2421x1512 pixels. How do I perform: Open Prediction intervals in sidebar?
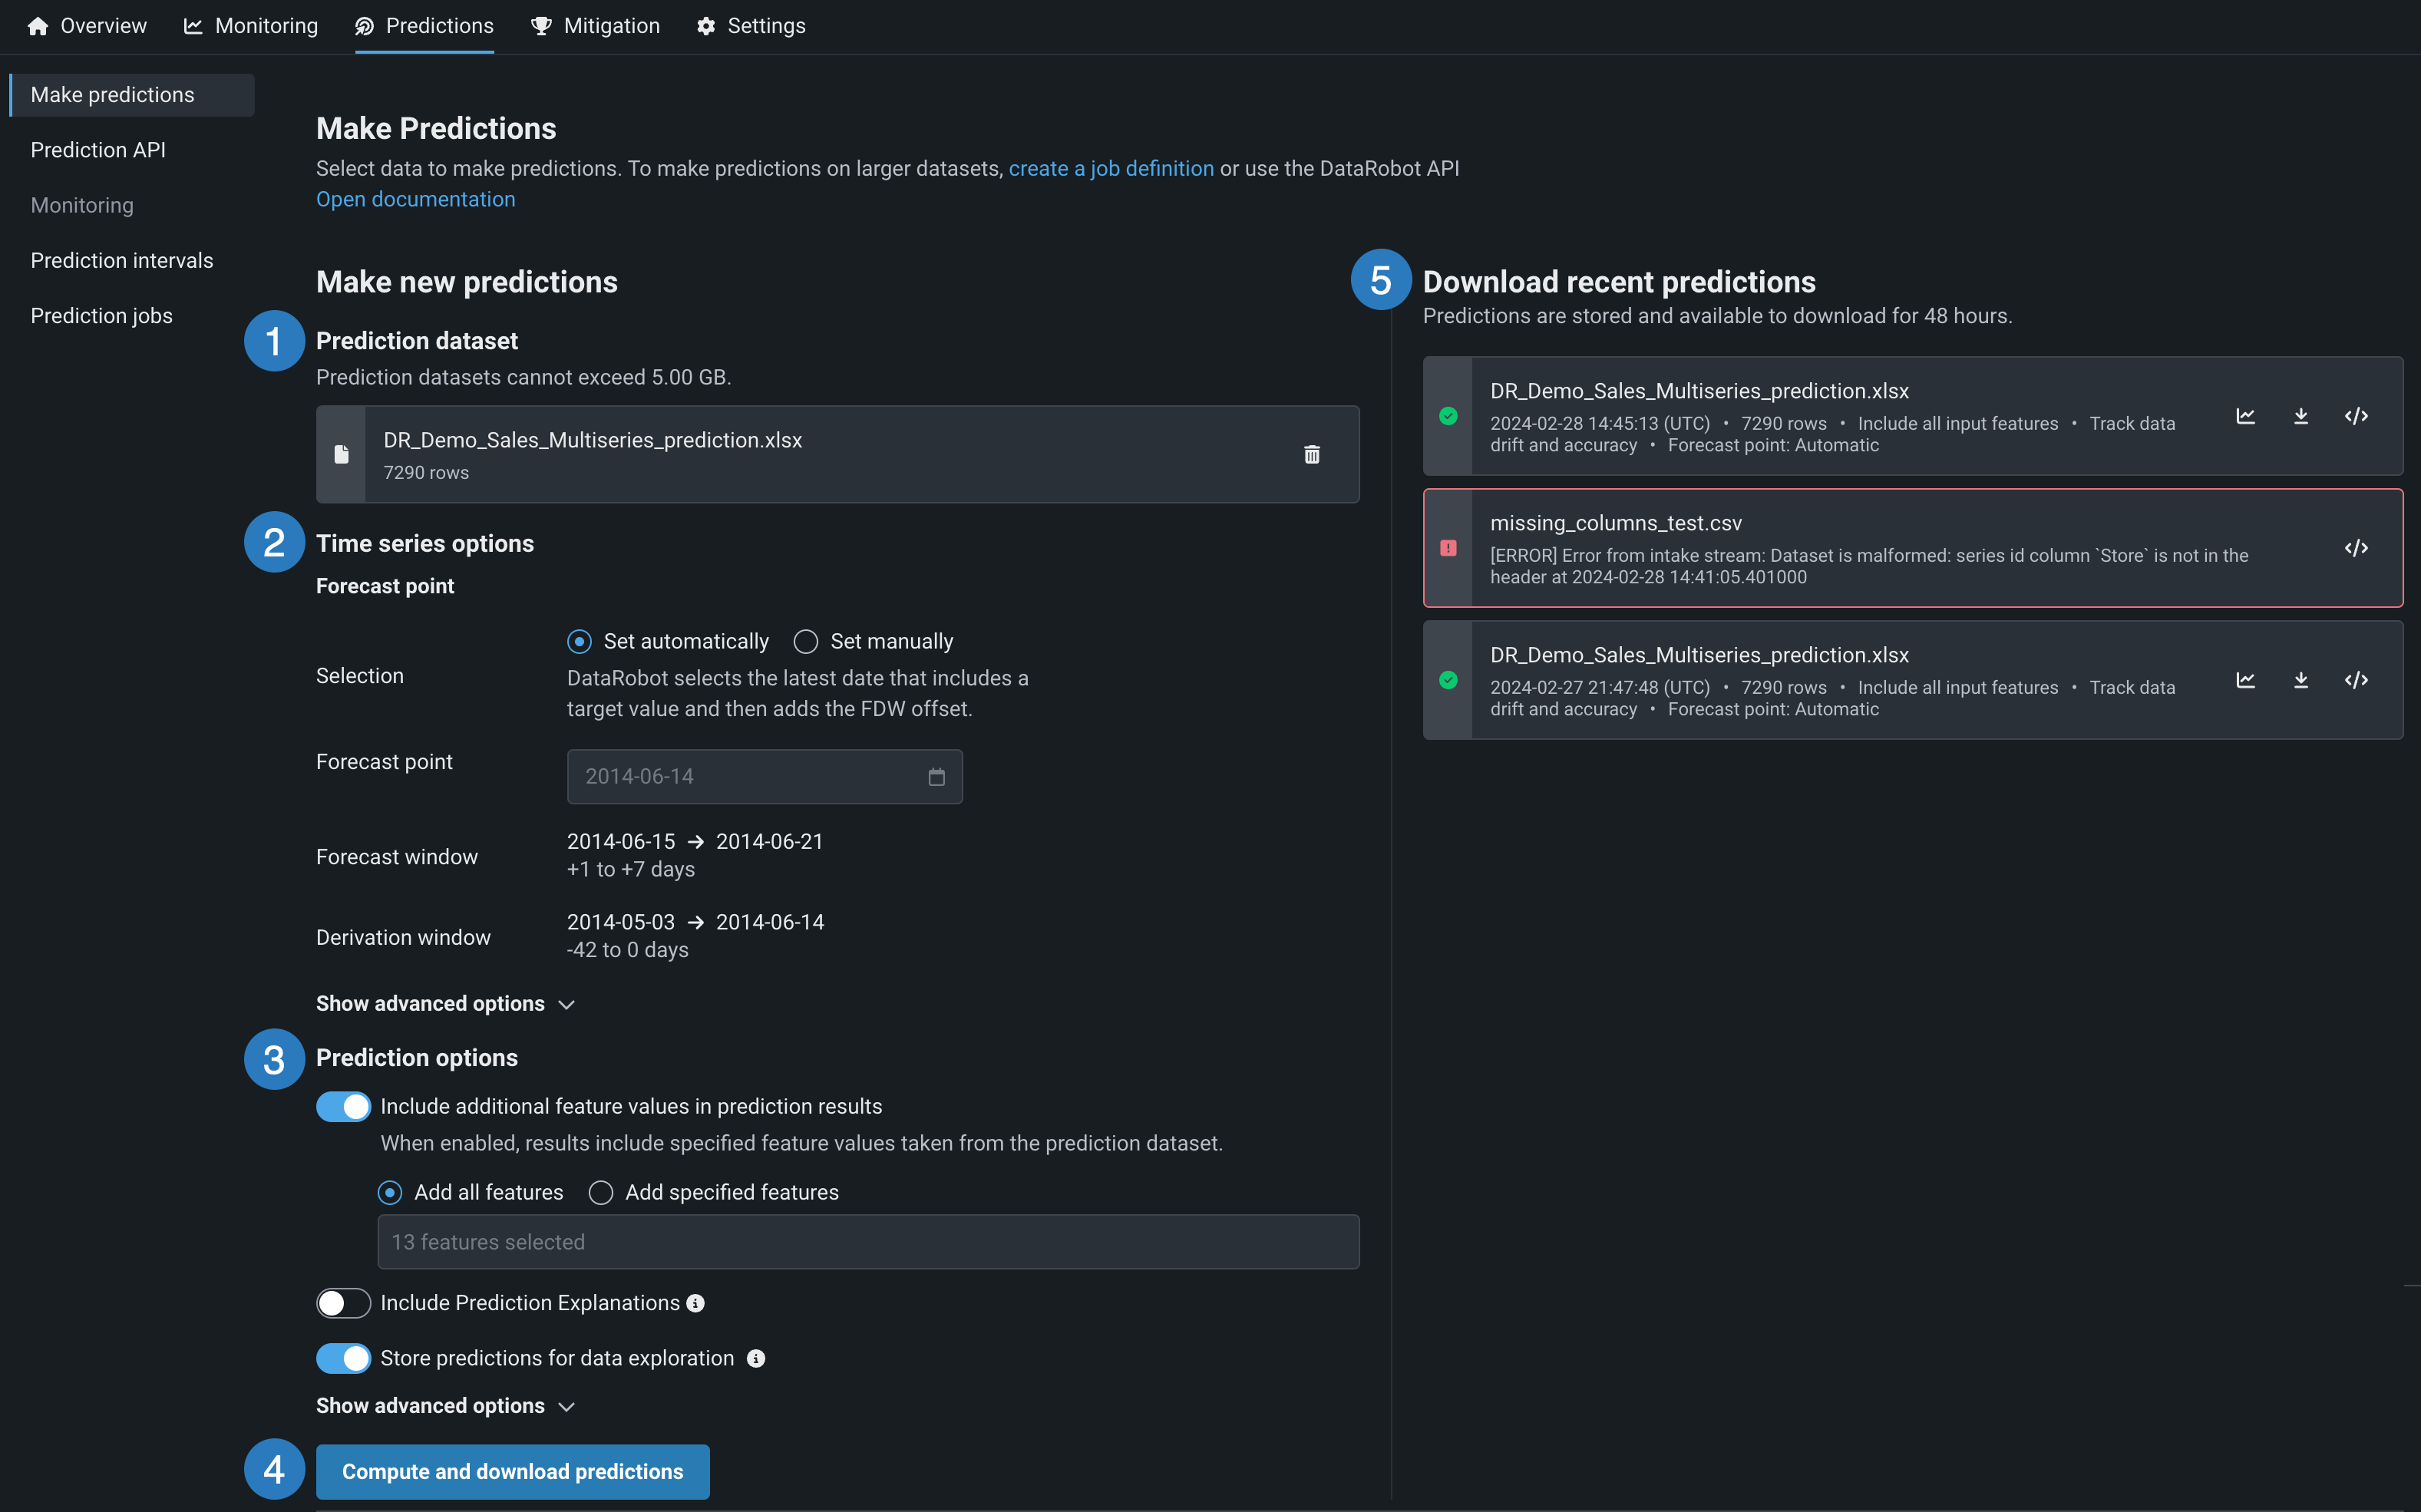pos(122,260)
